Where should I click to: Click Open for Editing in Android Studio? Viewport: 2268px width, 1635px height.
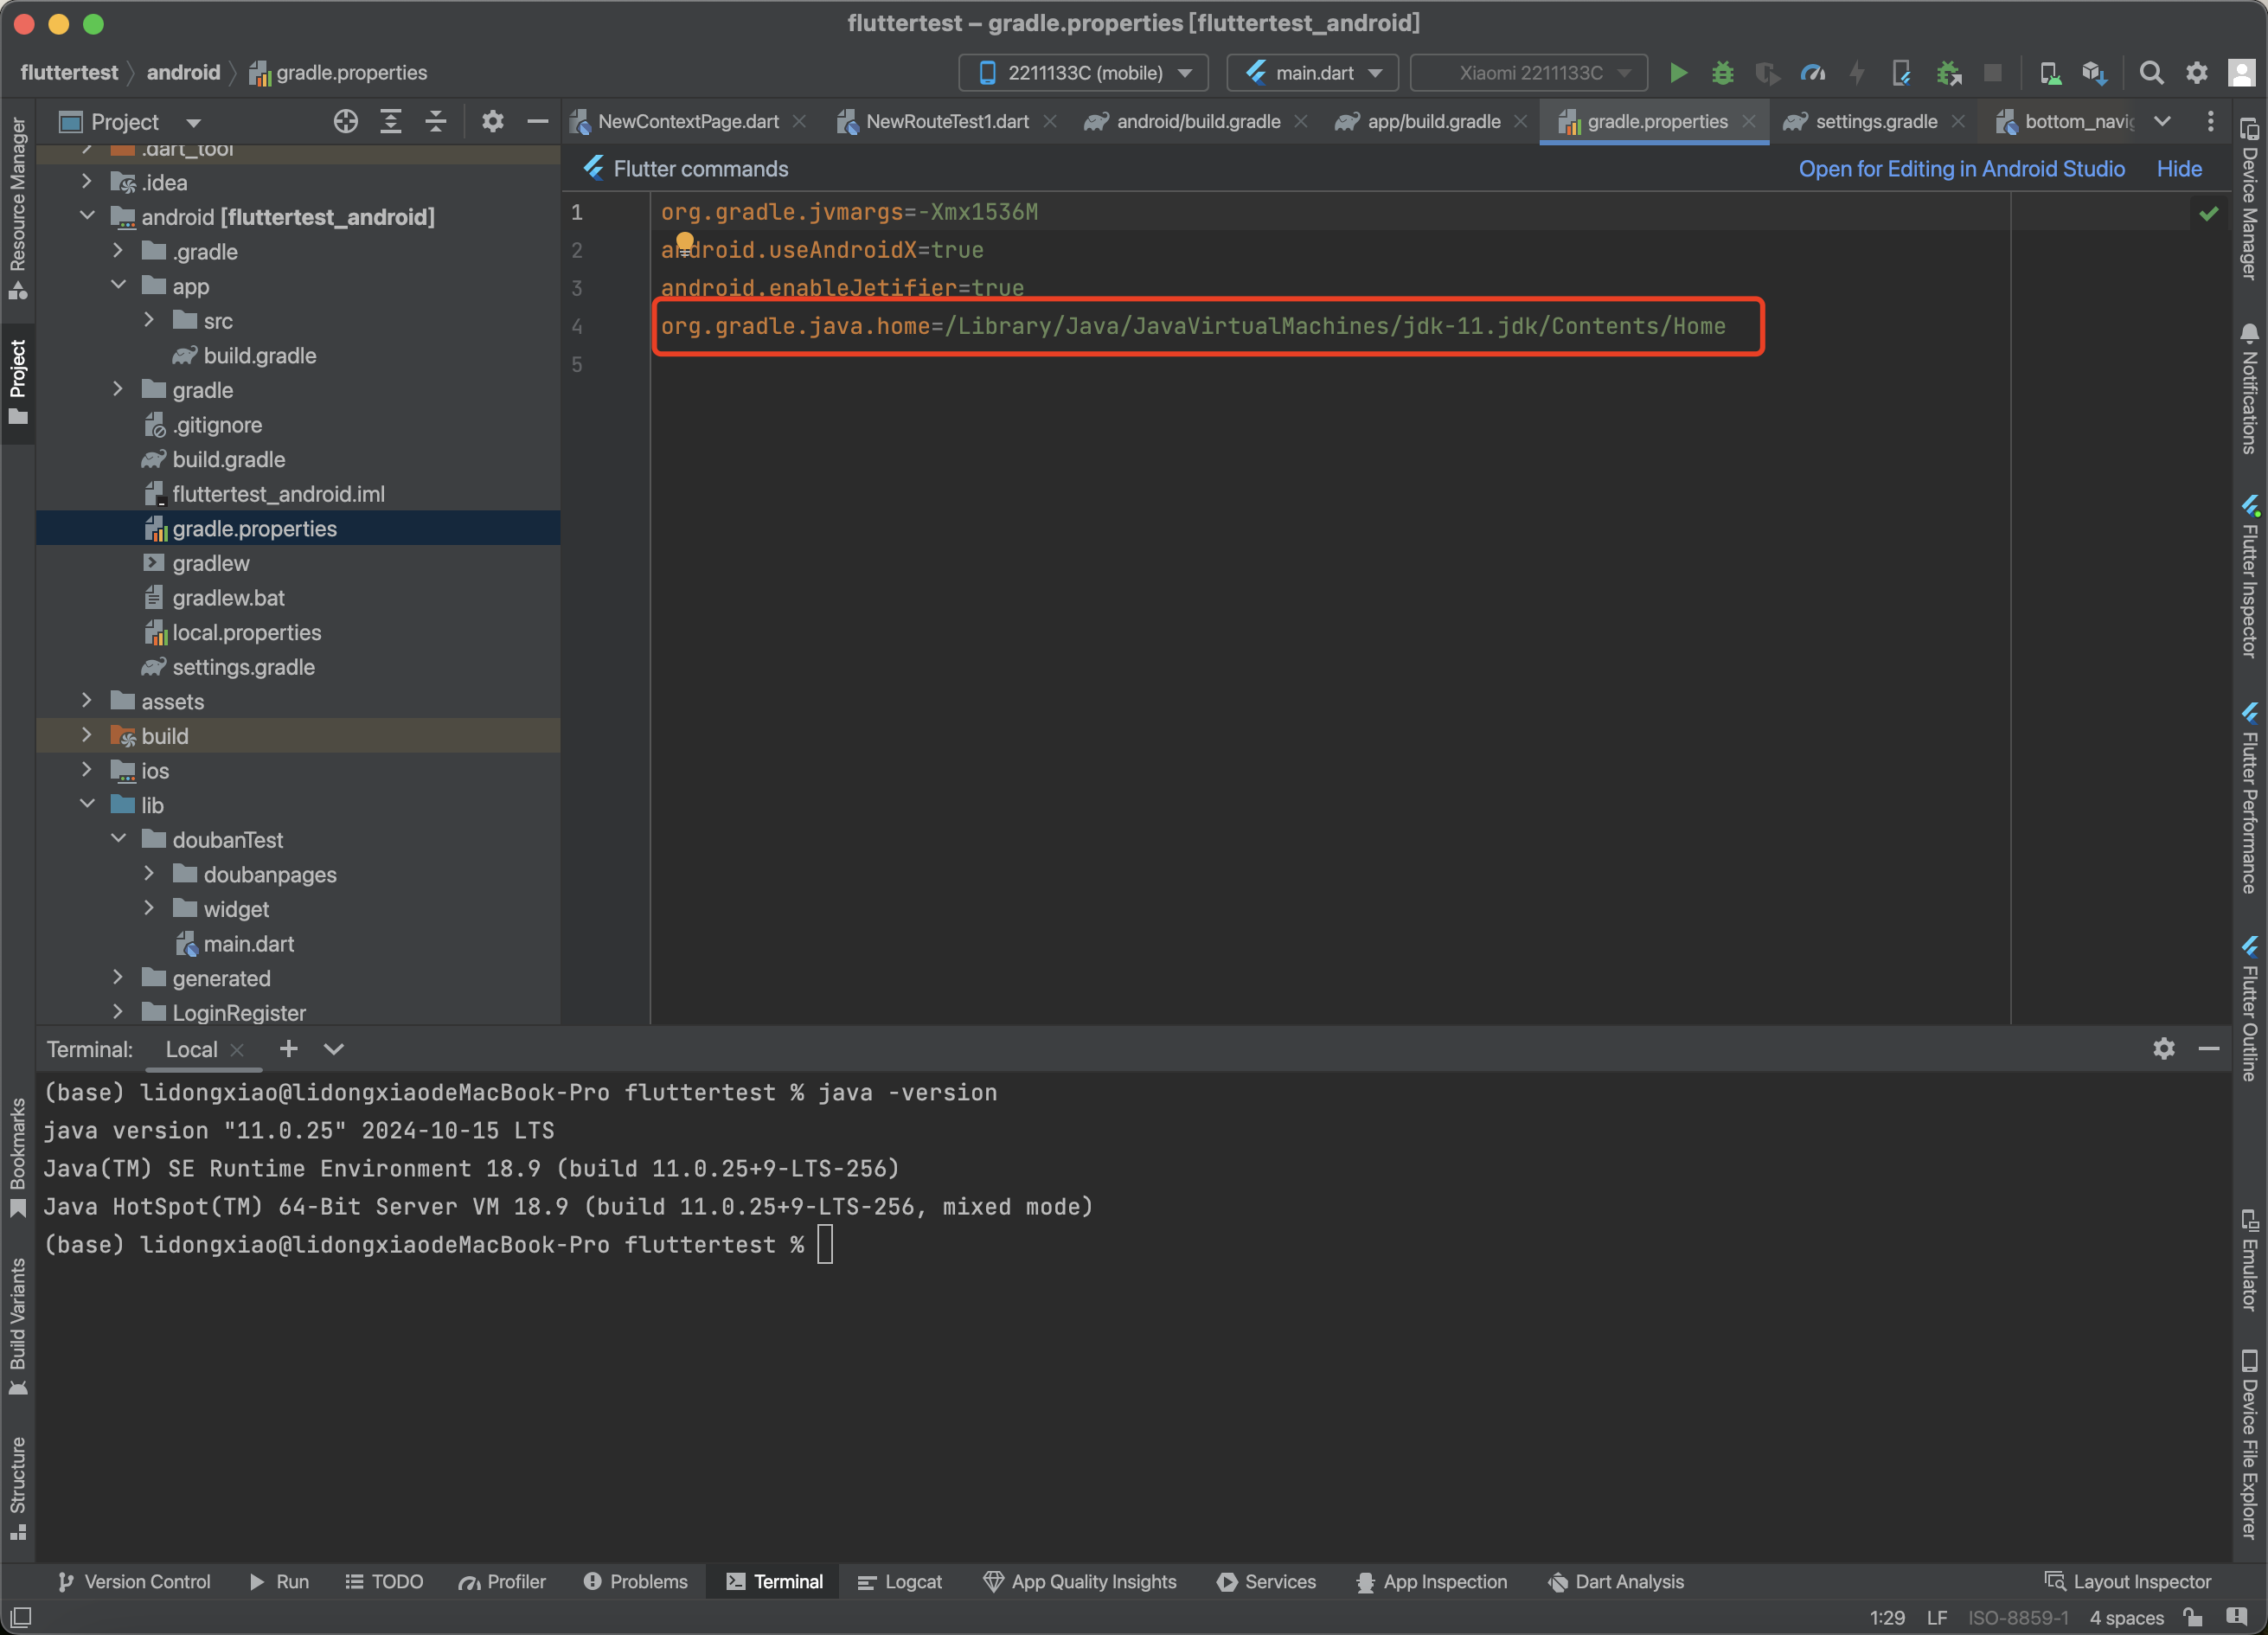1961,169
